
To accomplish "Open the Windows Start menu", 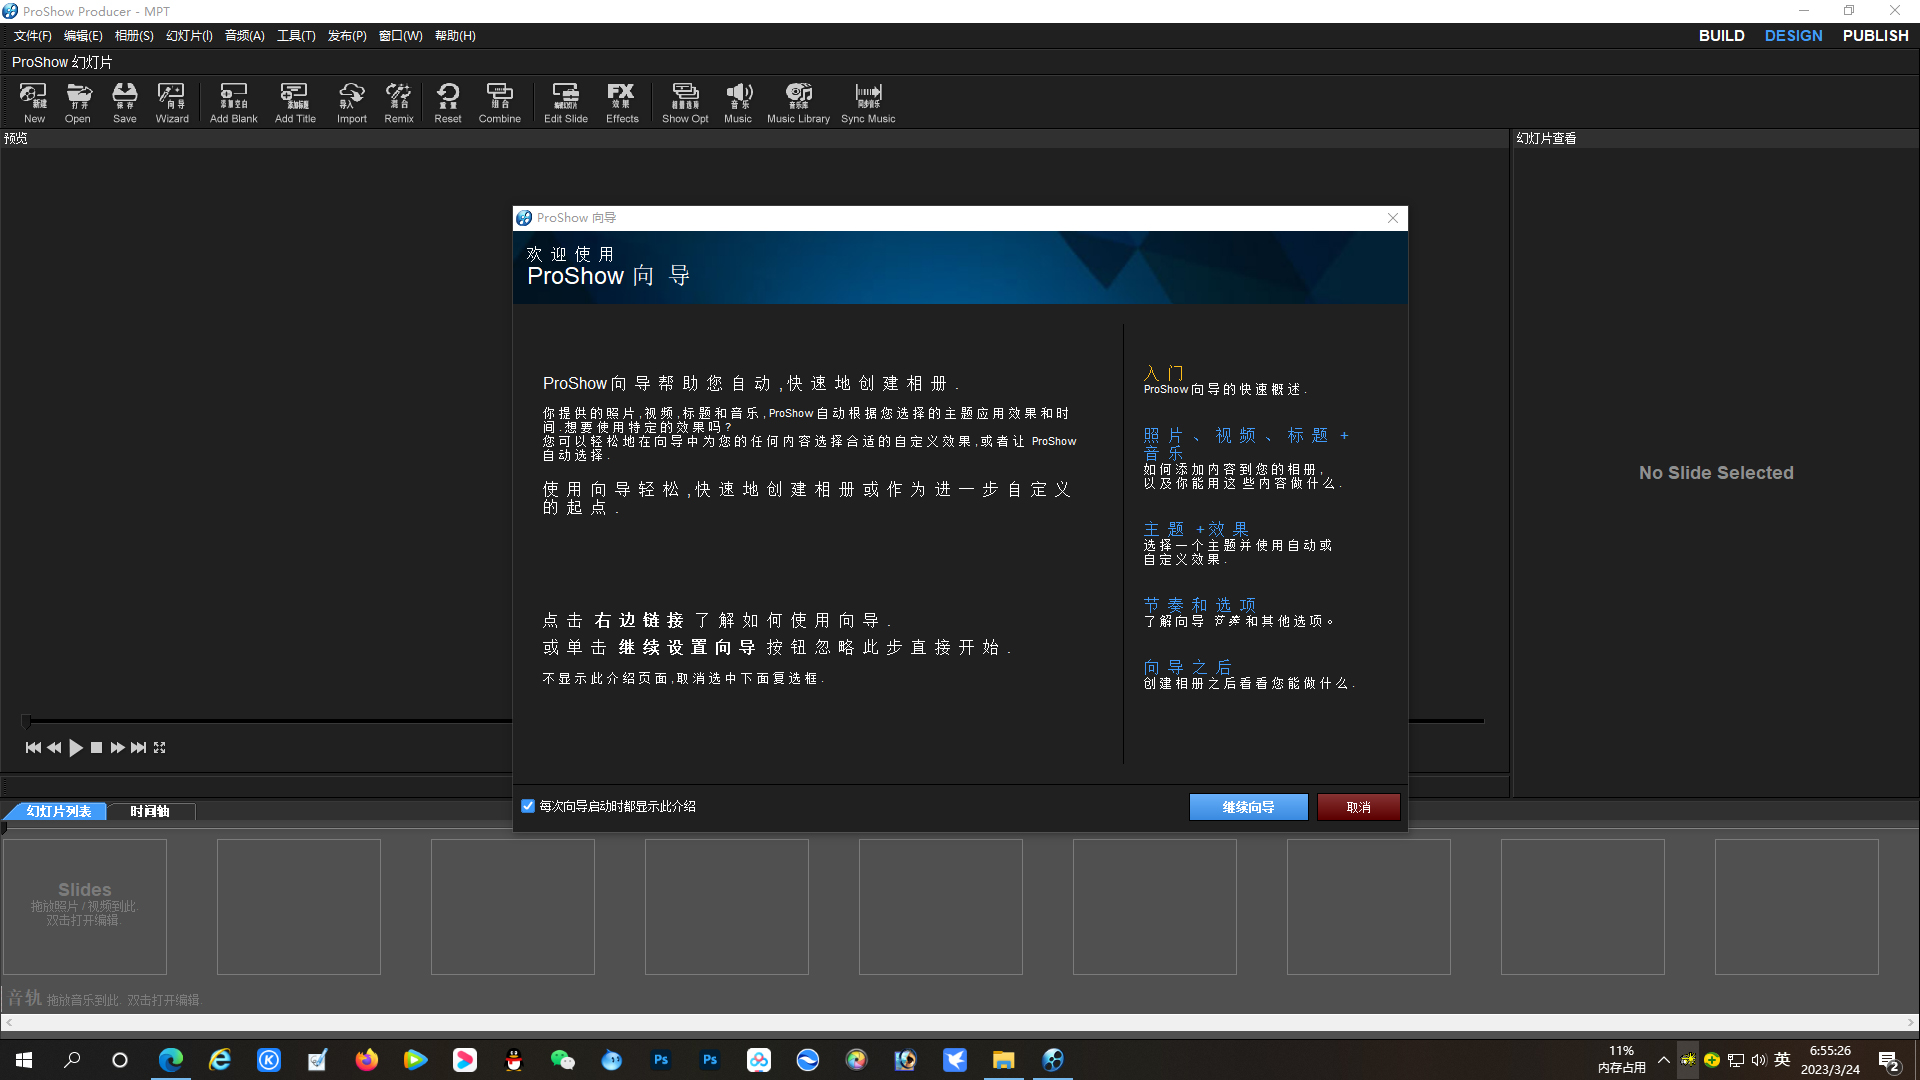I will click(24, 1060).
